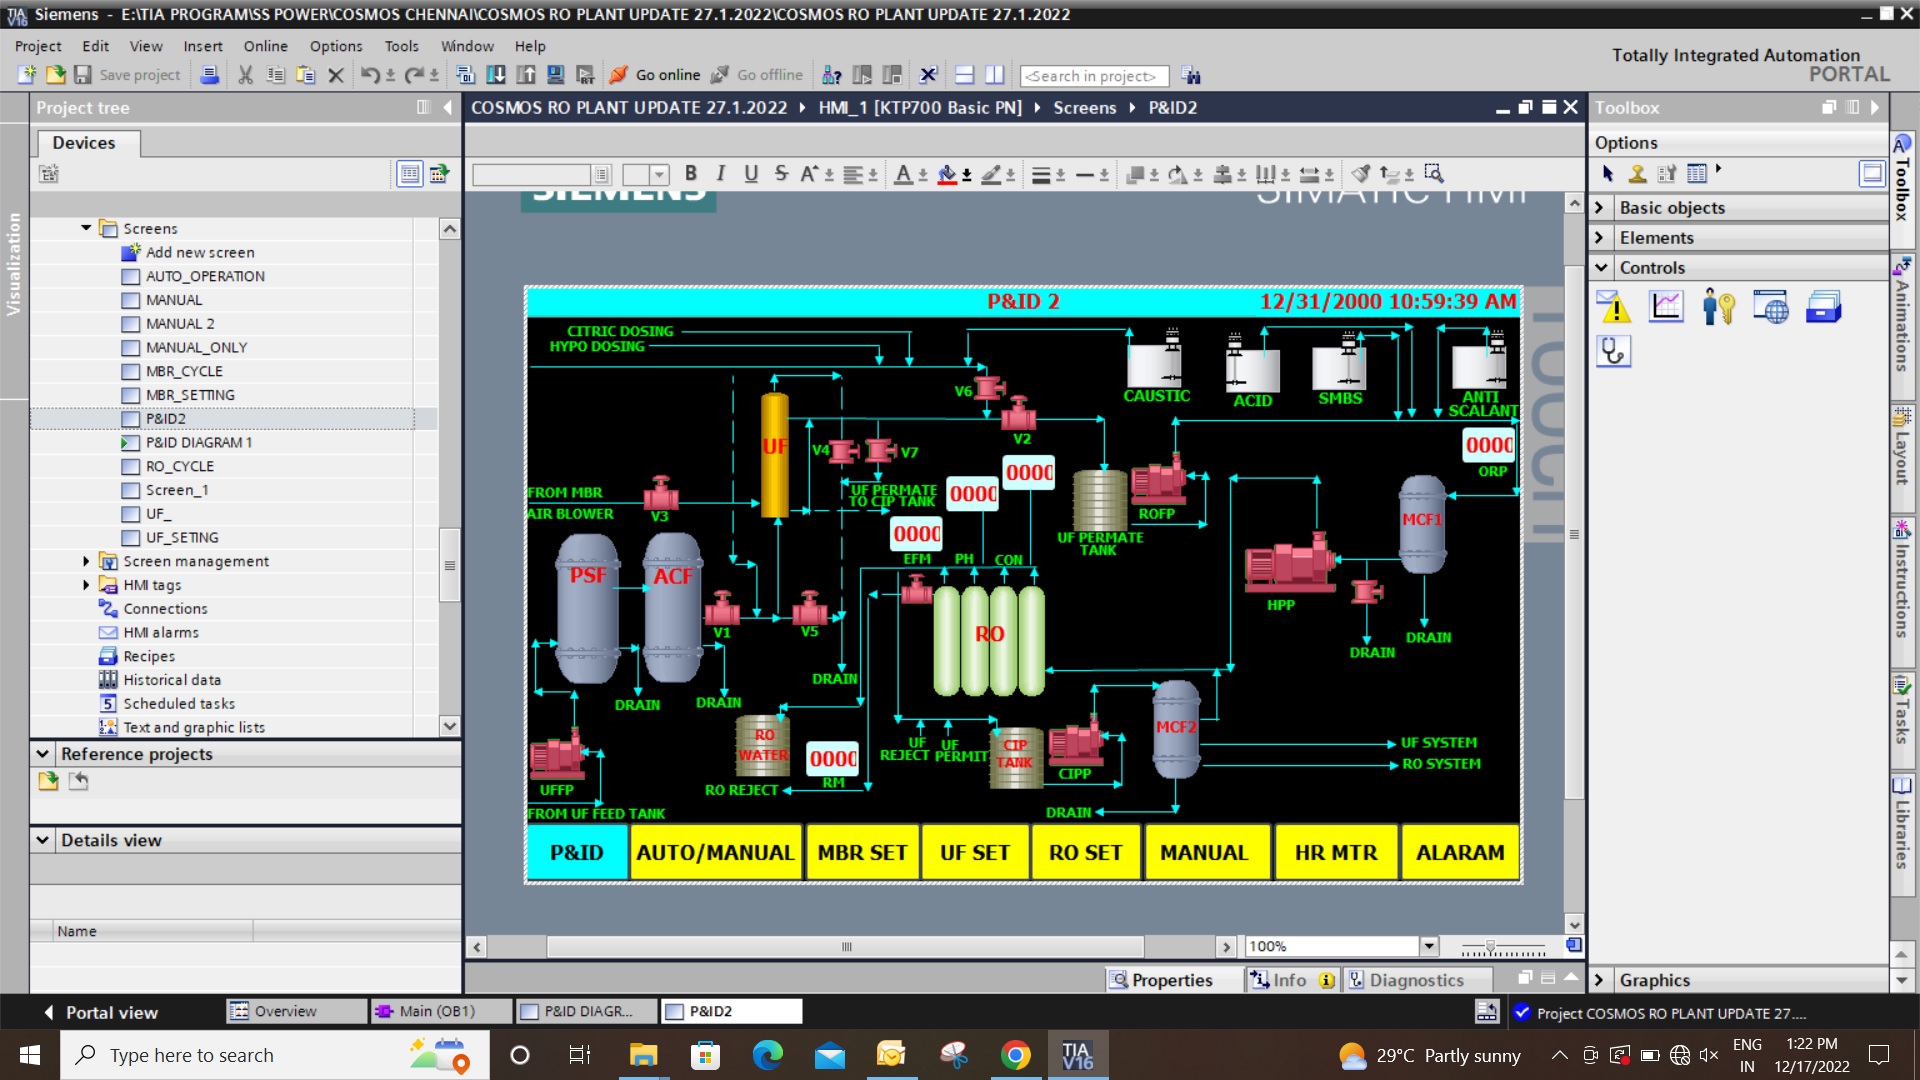This screenshot has width=1920, height=1080.
Task: Open the Online menu
Action: point(265,46)
